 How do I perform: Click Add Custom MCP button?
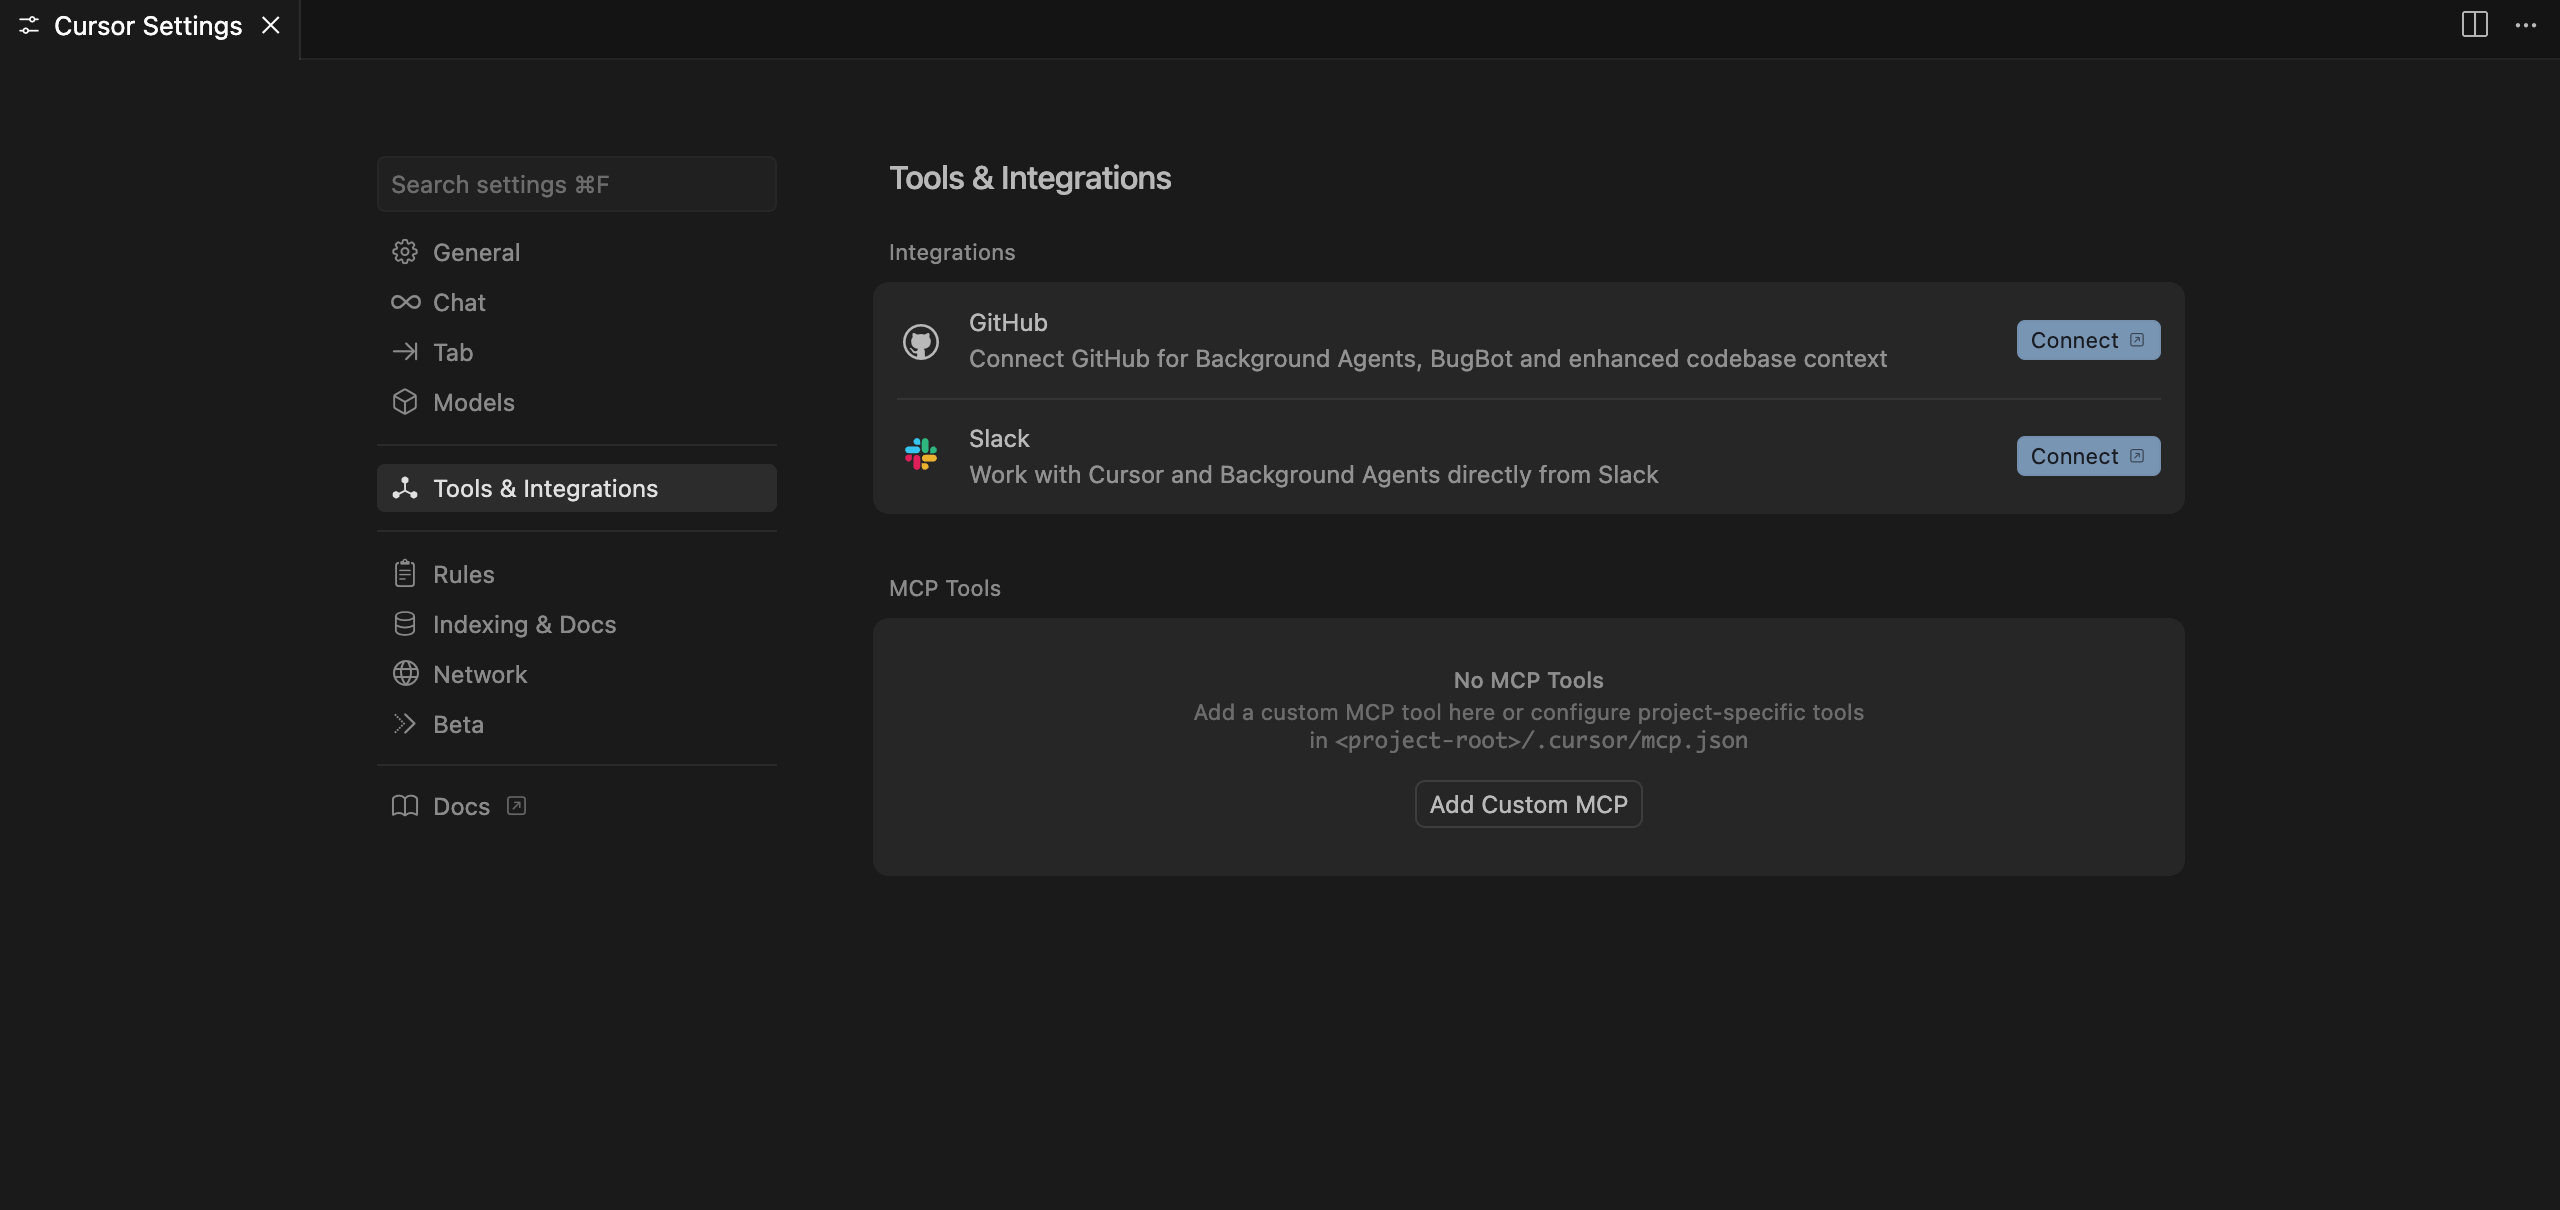coord(1528,804)
